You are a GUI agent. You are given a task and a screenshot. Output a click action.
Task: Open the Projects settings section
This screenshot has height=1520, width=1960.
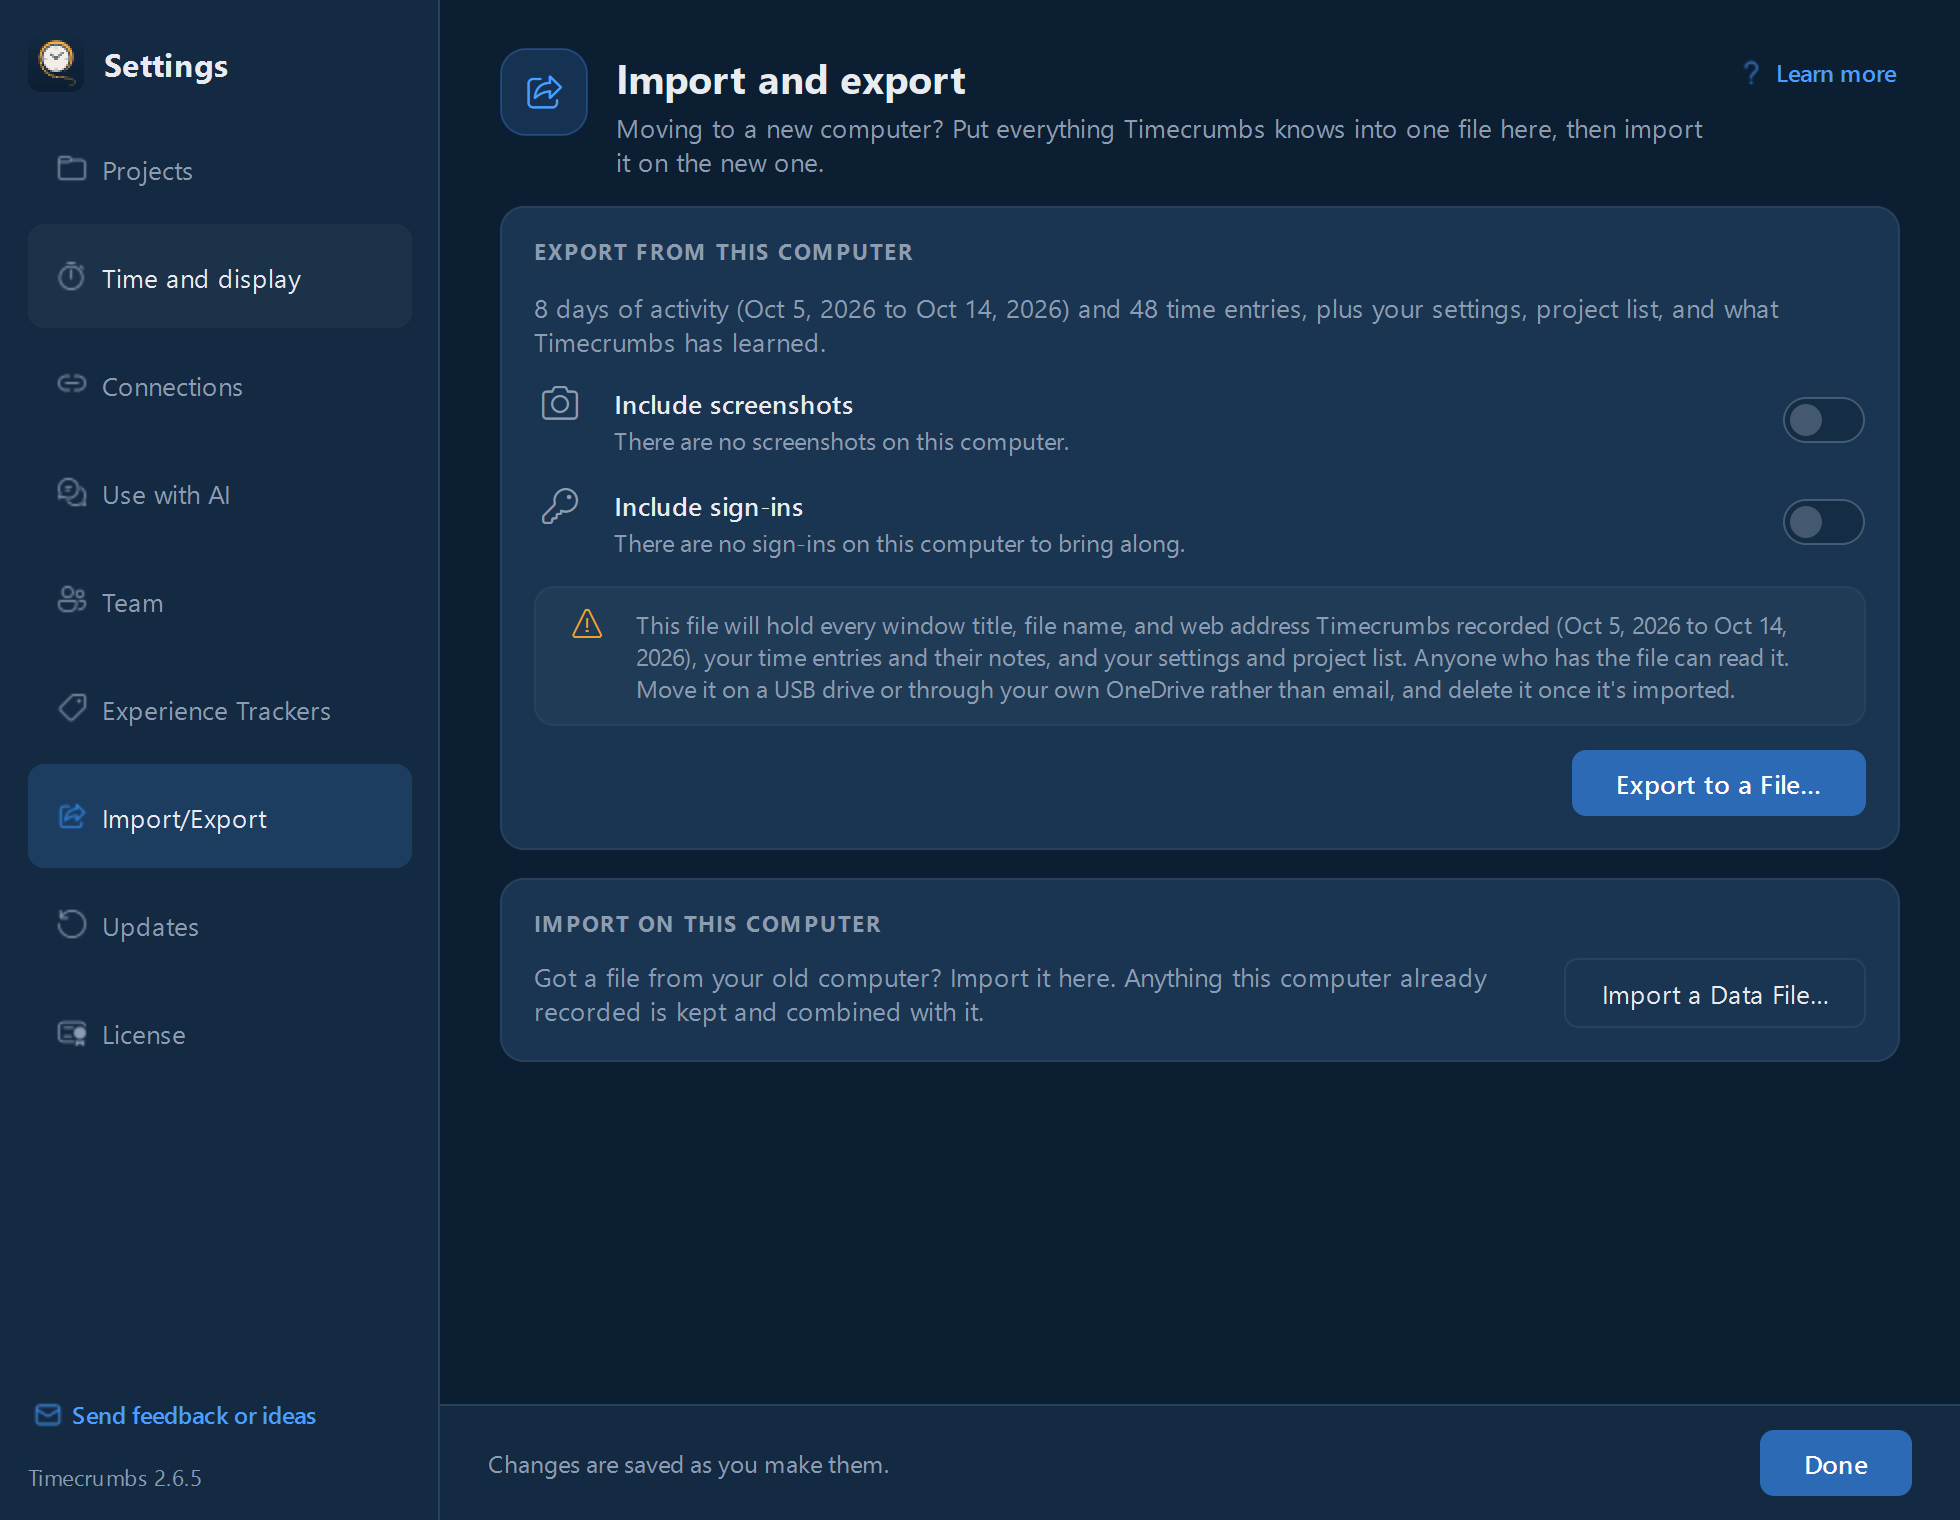220,170
